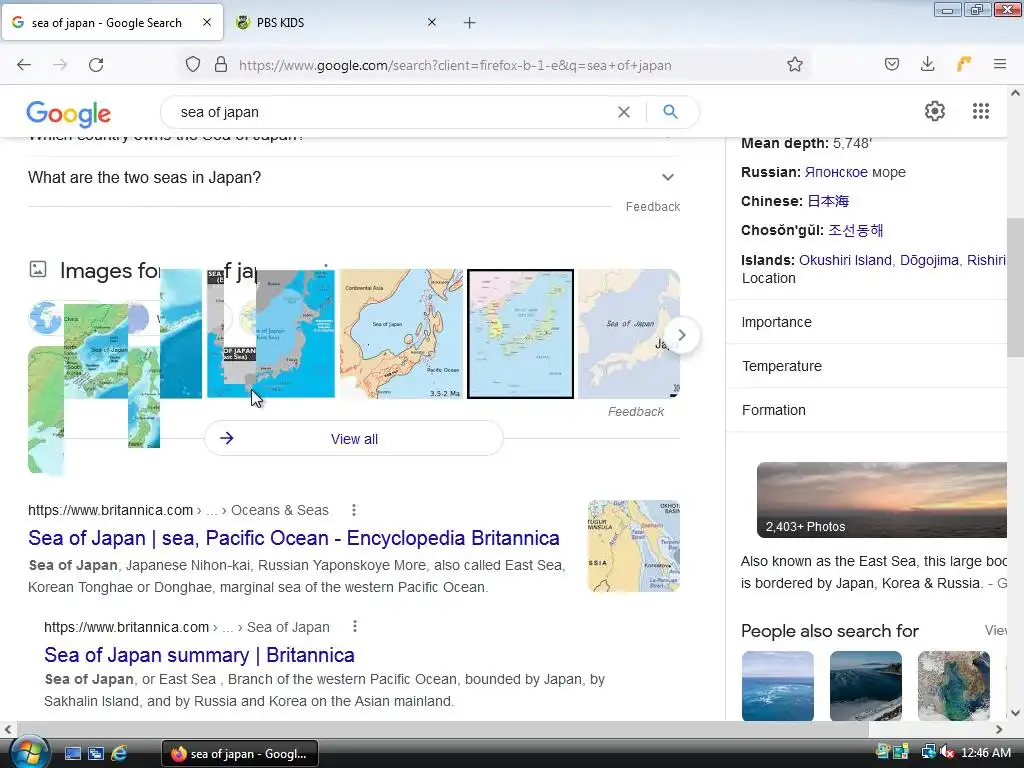The image size is (1024, 768).
Task: Expand the Formation section
Action: [x=866, y=410]
